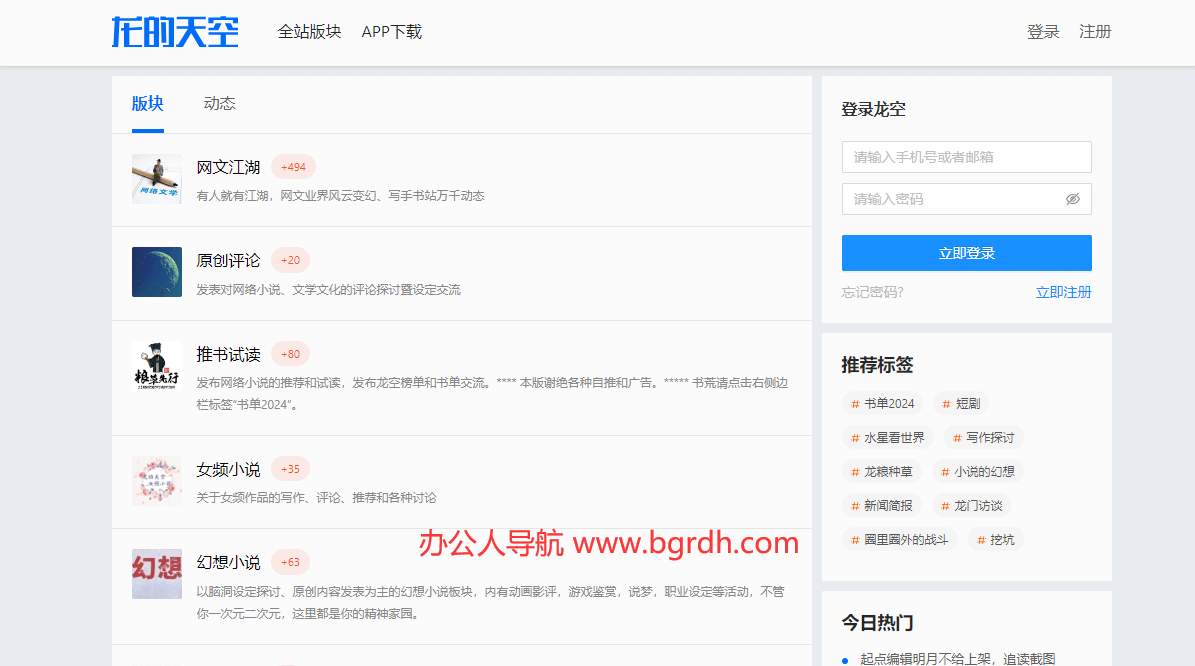The width and height of the screenshot is (1195, 666).
Task: Focus the phone or email input field
Action: (966, 157)
